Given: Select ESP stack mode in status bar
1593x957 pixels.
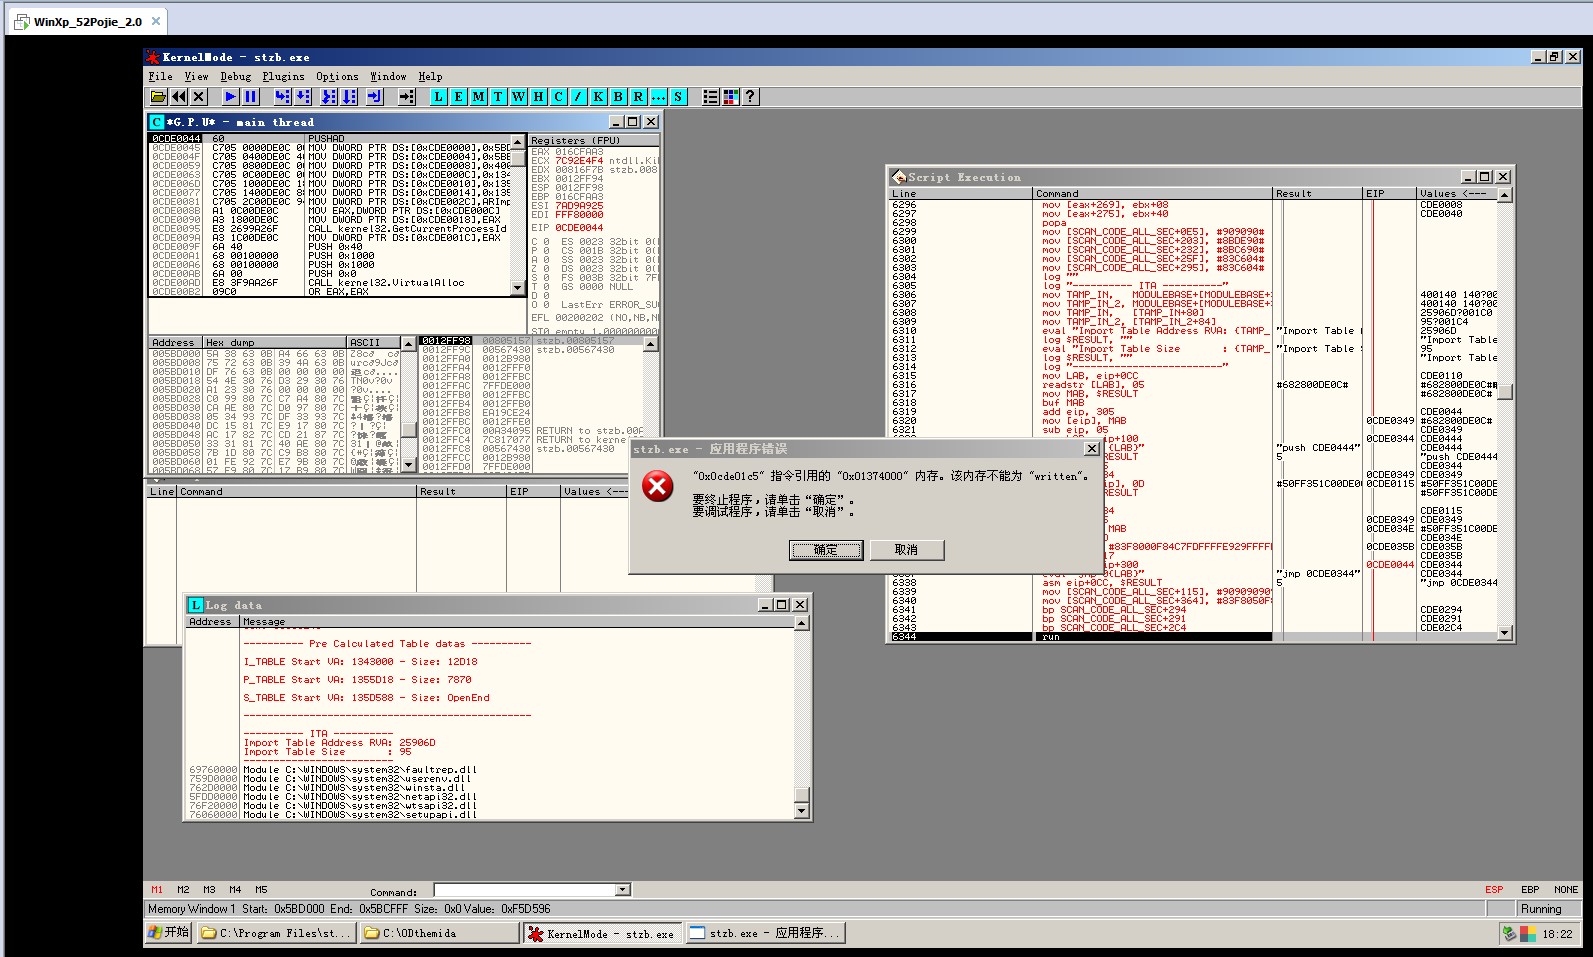Looking at the screenshot, I should [x=1494, y=889].
